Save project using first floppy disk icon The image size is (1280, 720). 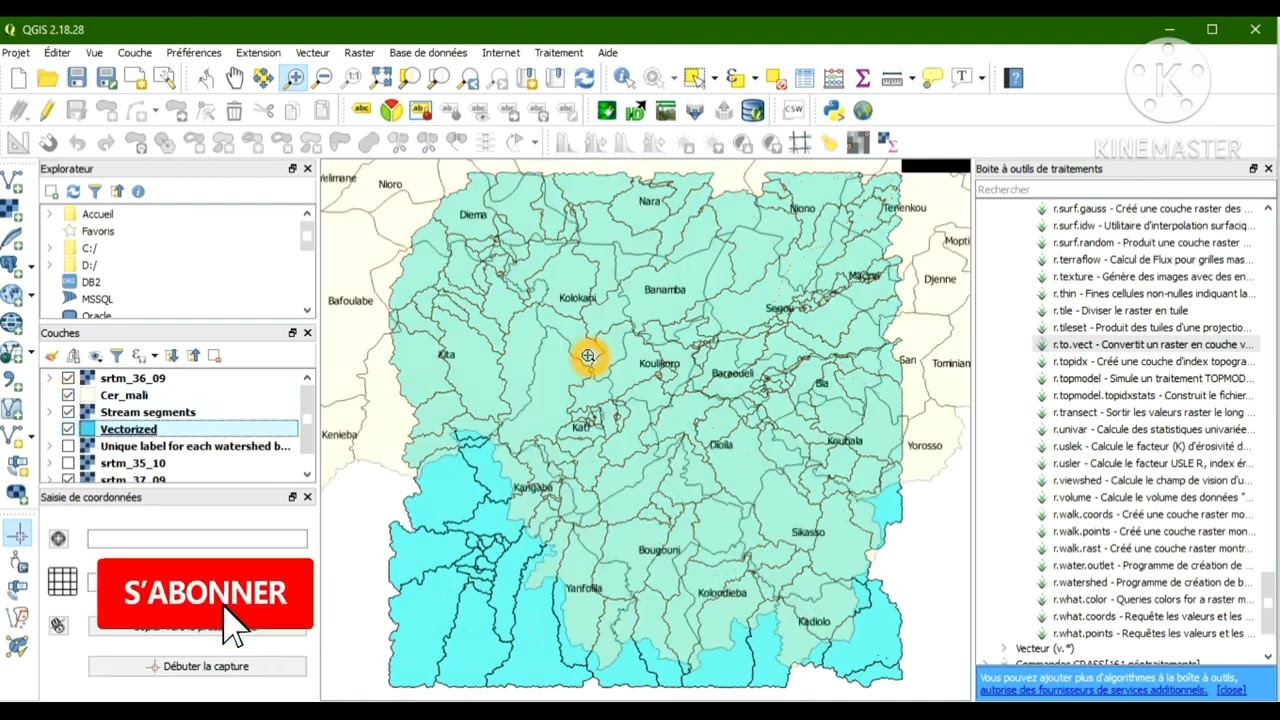pyautogui.click(x=77, y=78)
